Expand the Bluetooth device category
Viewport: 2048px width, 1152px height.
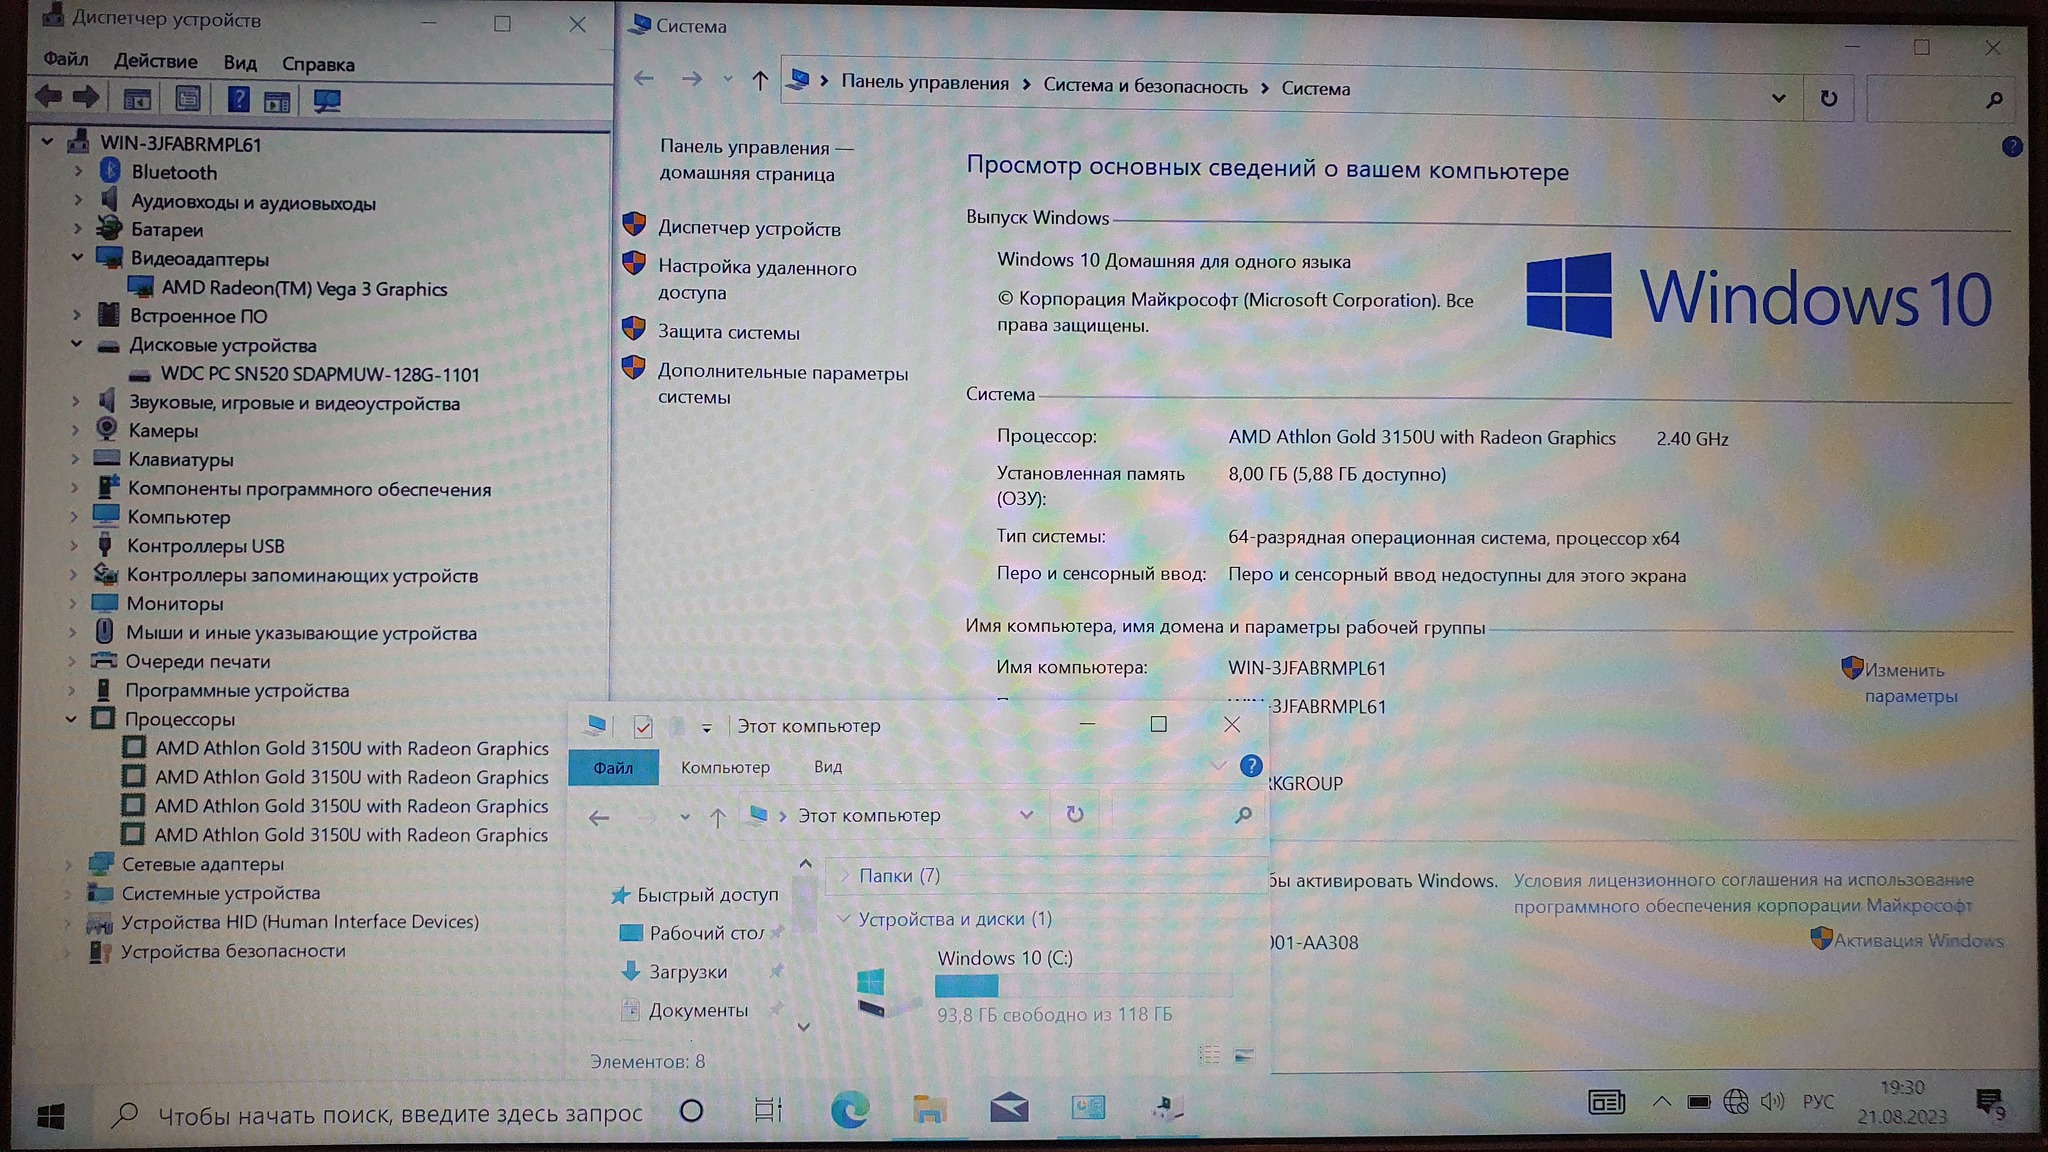78,172
